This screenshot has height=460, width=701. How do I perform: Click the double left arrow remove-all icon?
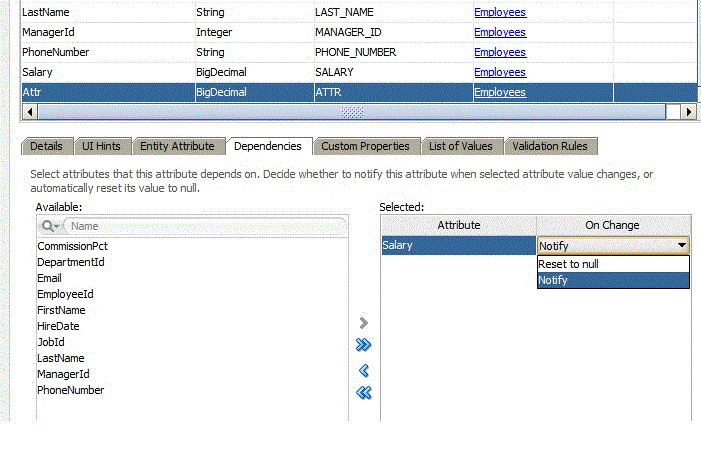pos(364,392)
